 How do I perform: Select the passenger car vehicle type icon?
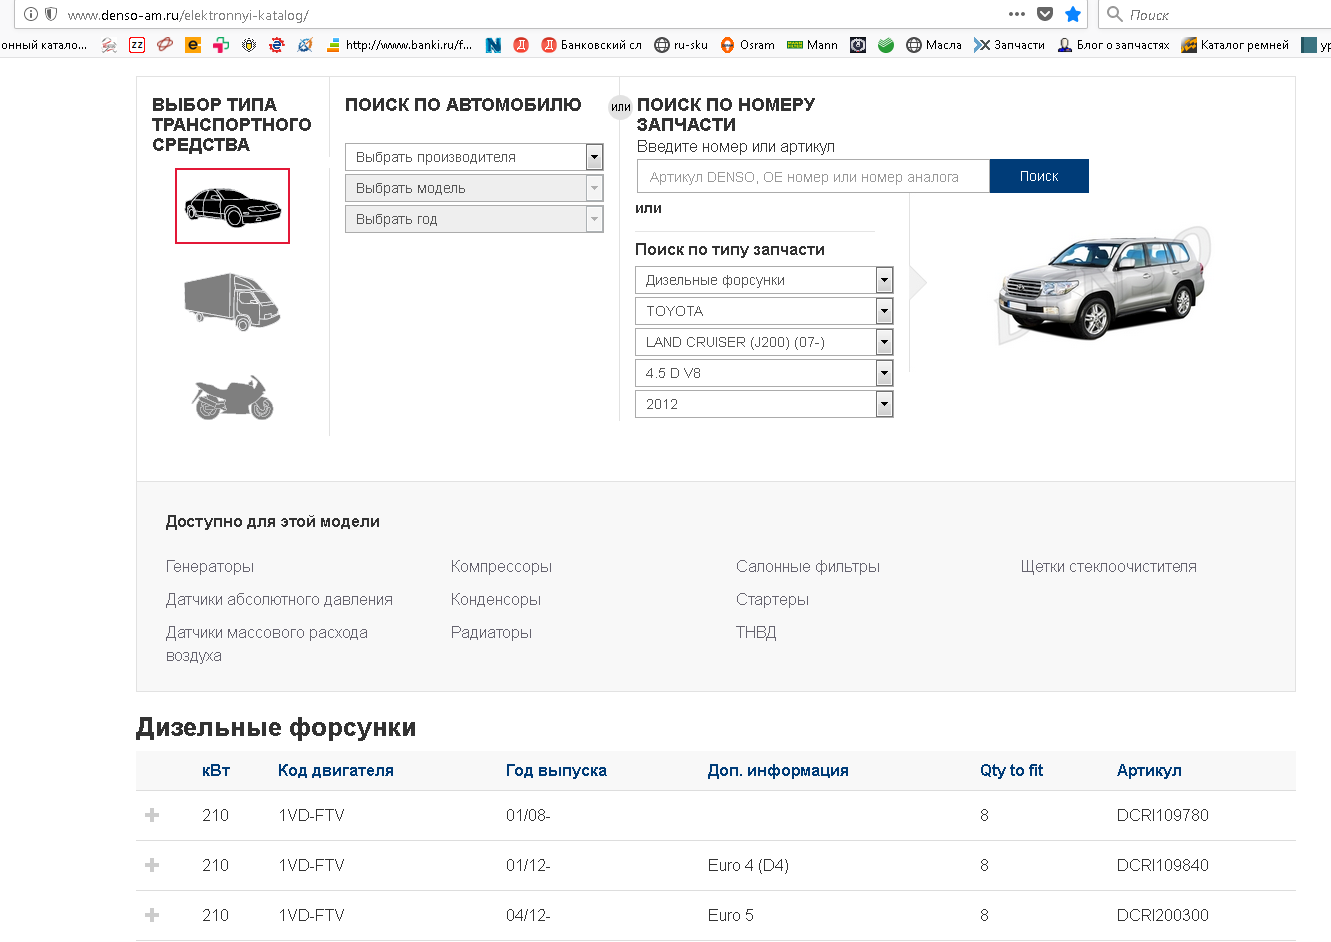(232, 206)
